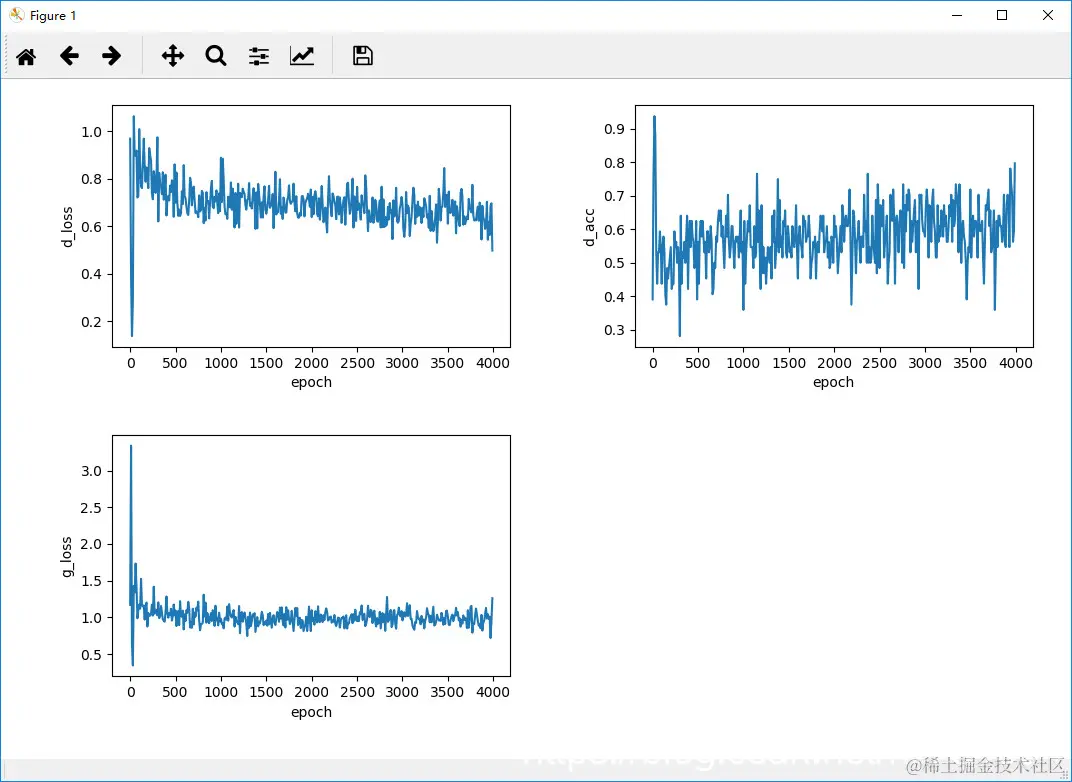Click the d_loss y-axis label
This screenshot has height=782, width=1072.
(x=67, y=227)
